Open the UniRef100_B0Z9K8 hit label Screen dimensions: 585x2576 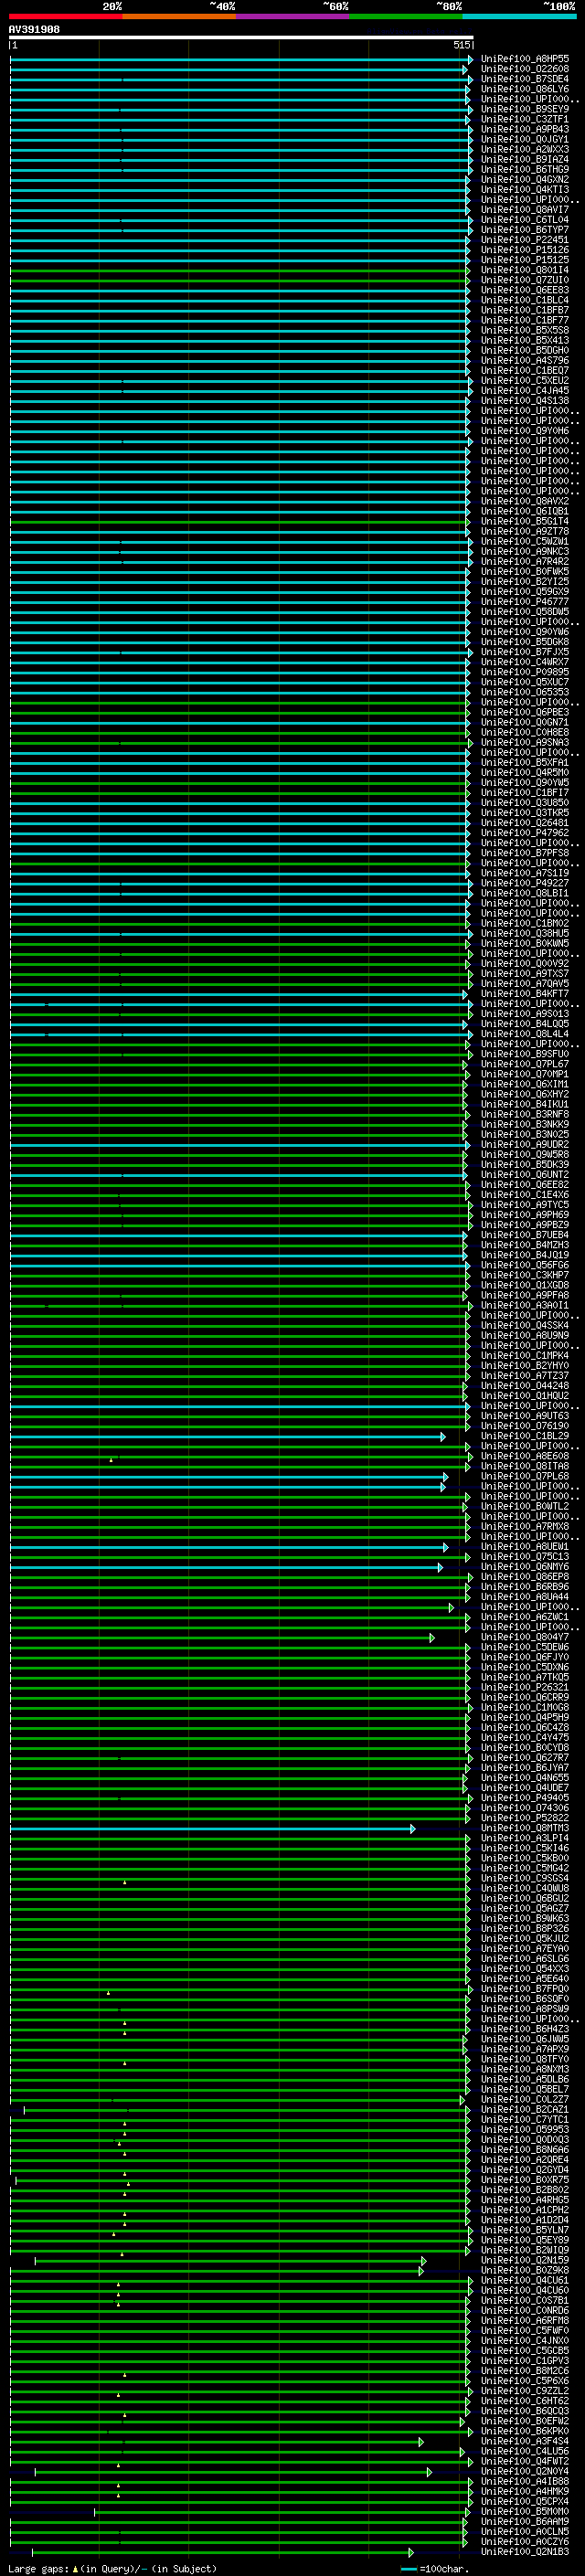pyautogui.click(x=525, y=2270)
